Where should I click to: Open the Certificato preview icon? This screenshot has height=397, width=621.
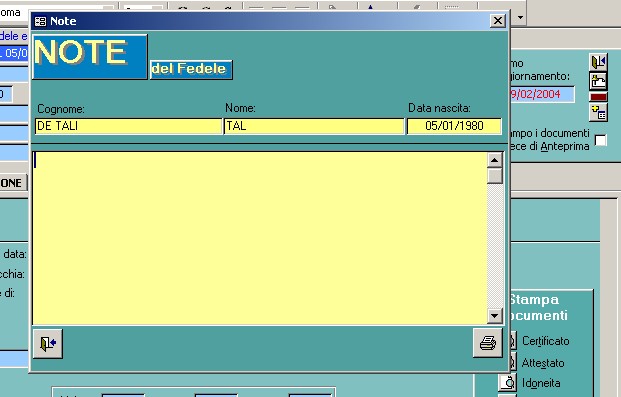tap(512, 340)
